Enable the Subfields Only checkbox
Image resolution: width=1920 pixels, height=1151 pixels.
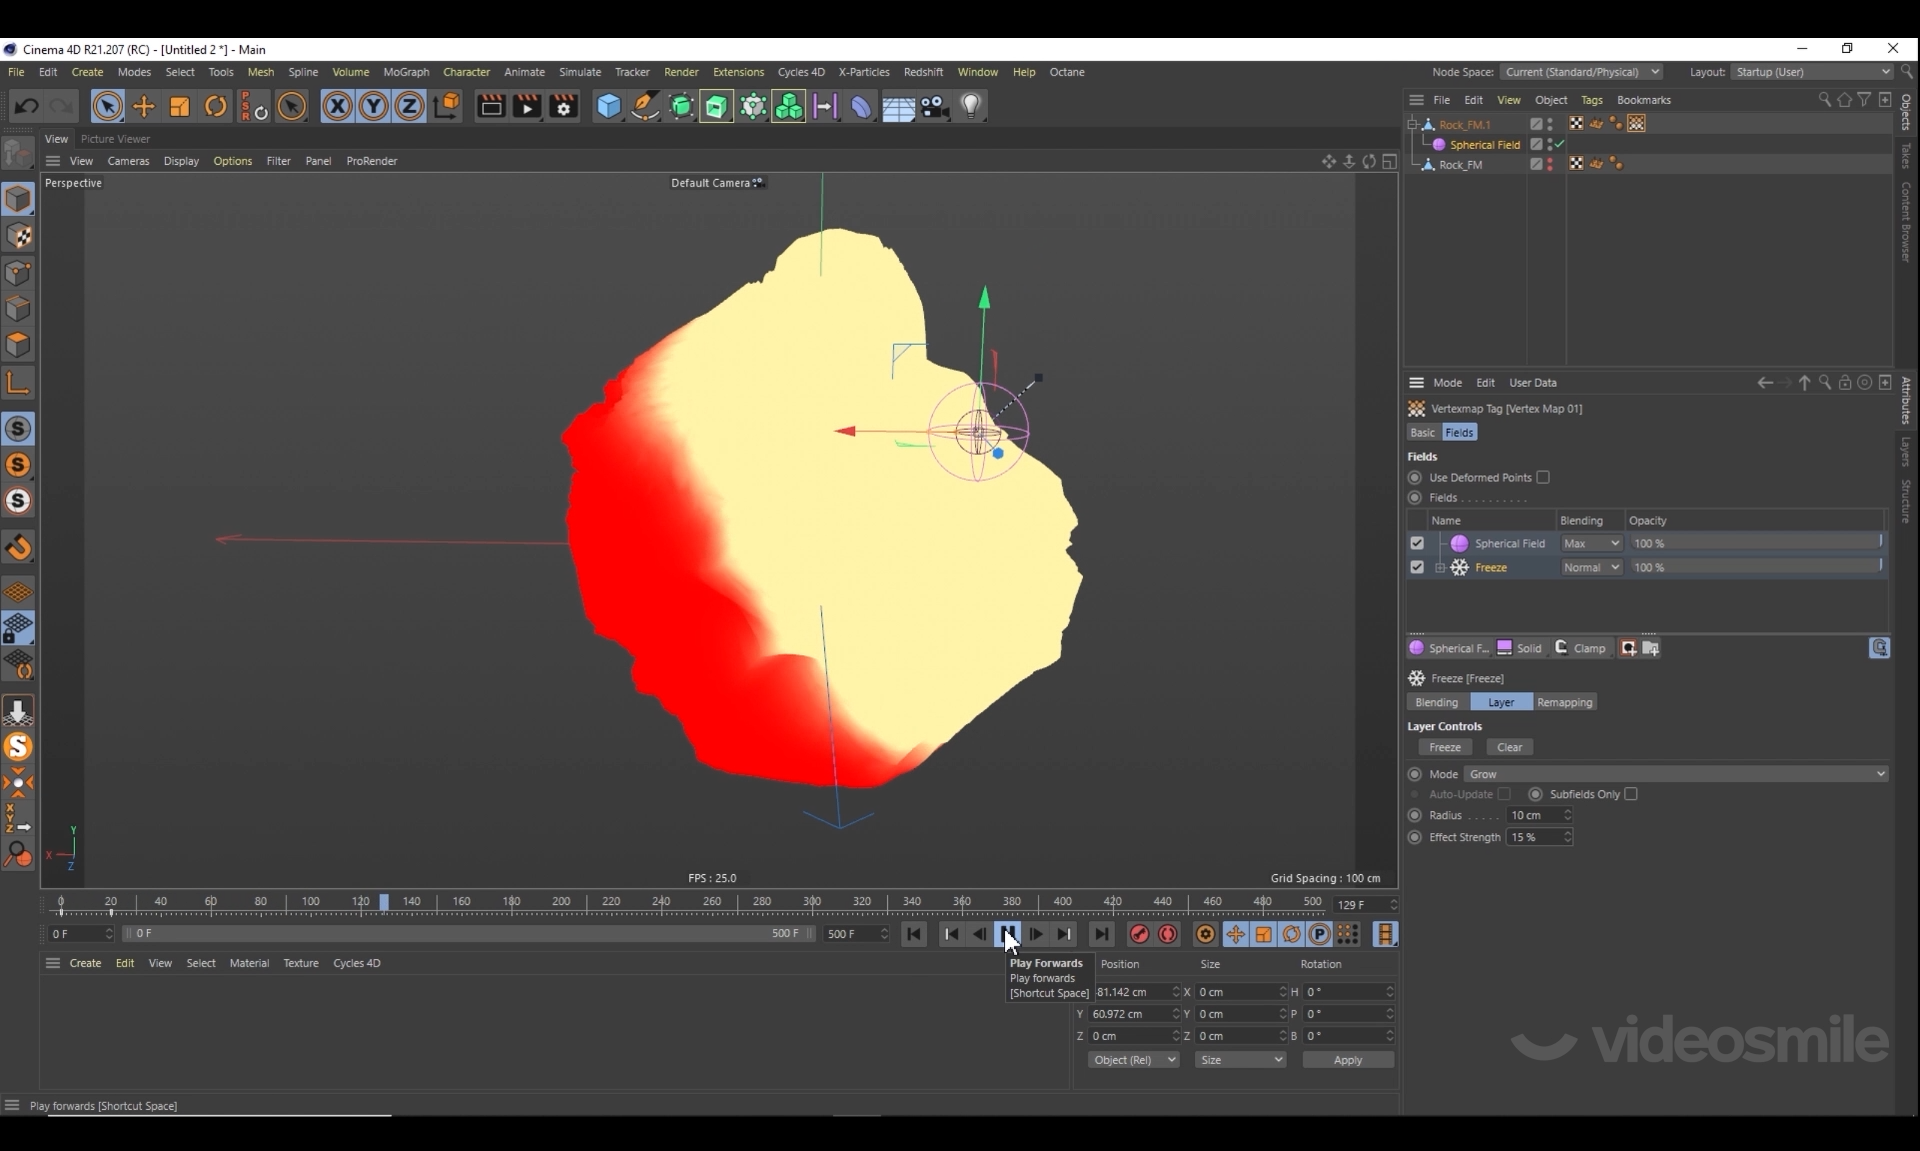point(1631,794)
